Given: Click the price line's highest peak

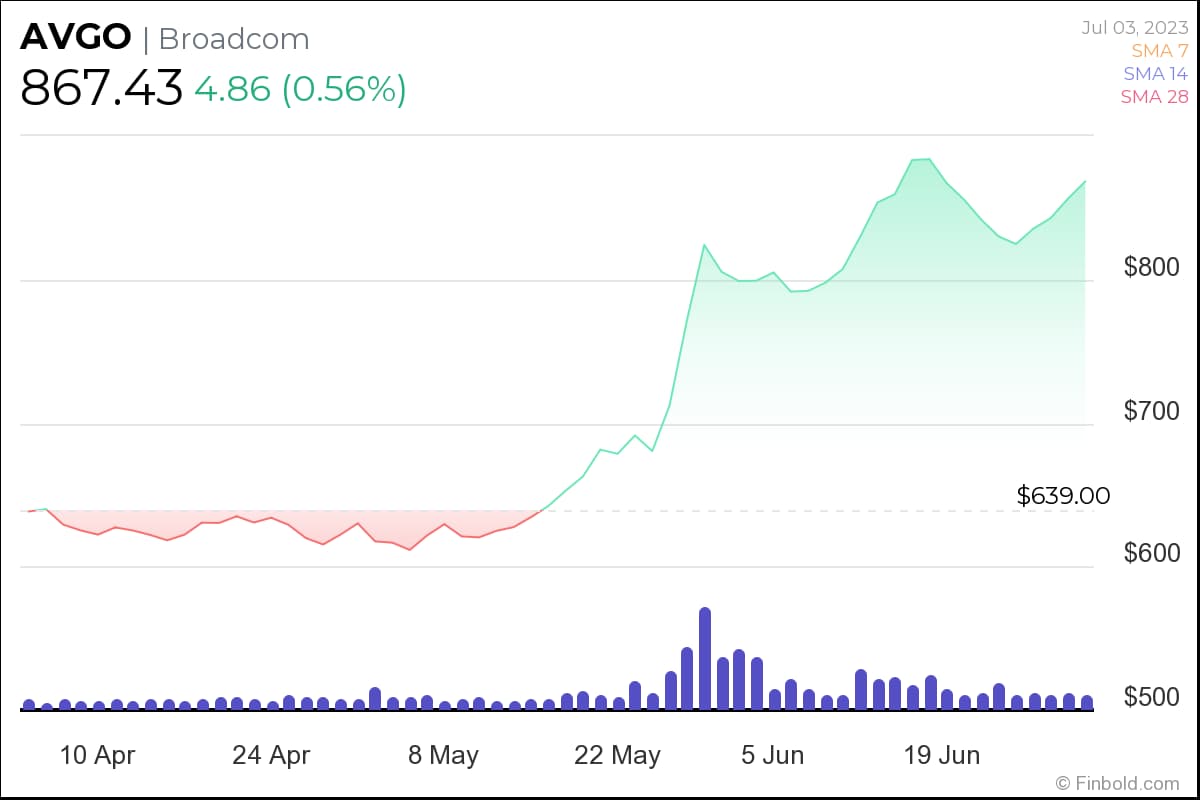Looking at the screenshot, I should point(930,159).
